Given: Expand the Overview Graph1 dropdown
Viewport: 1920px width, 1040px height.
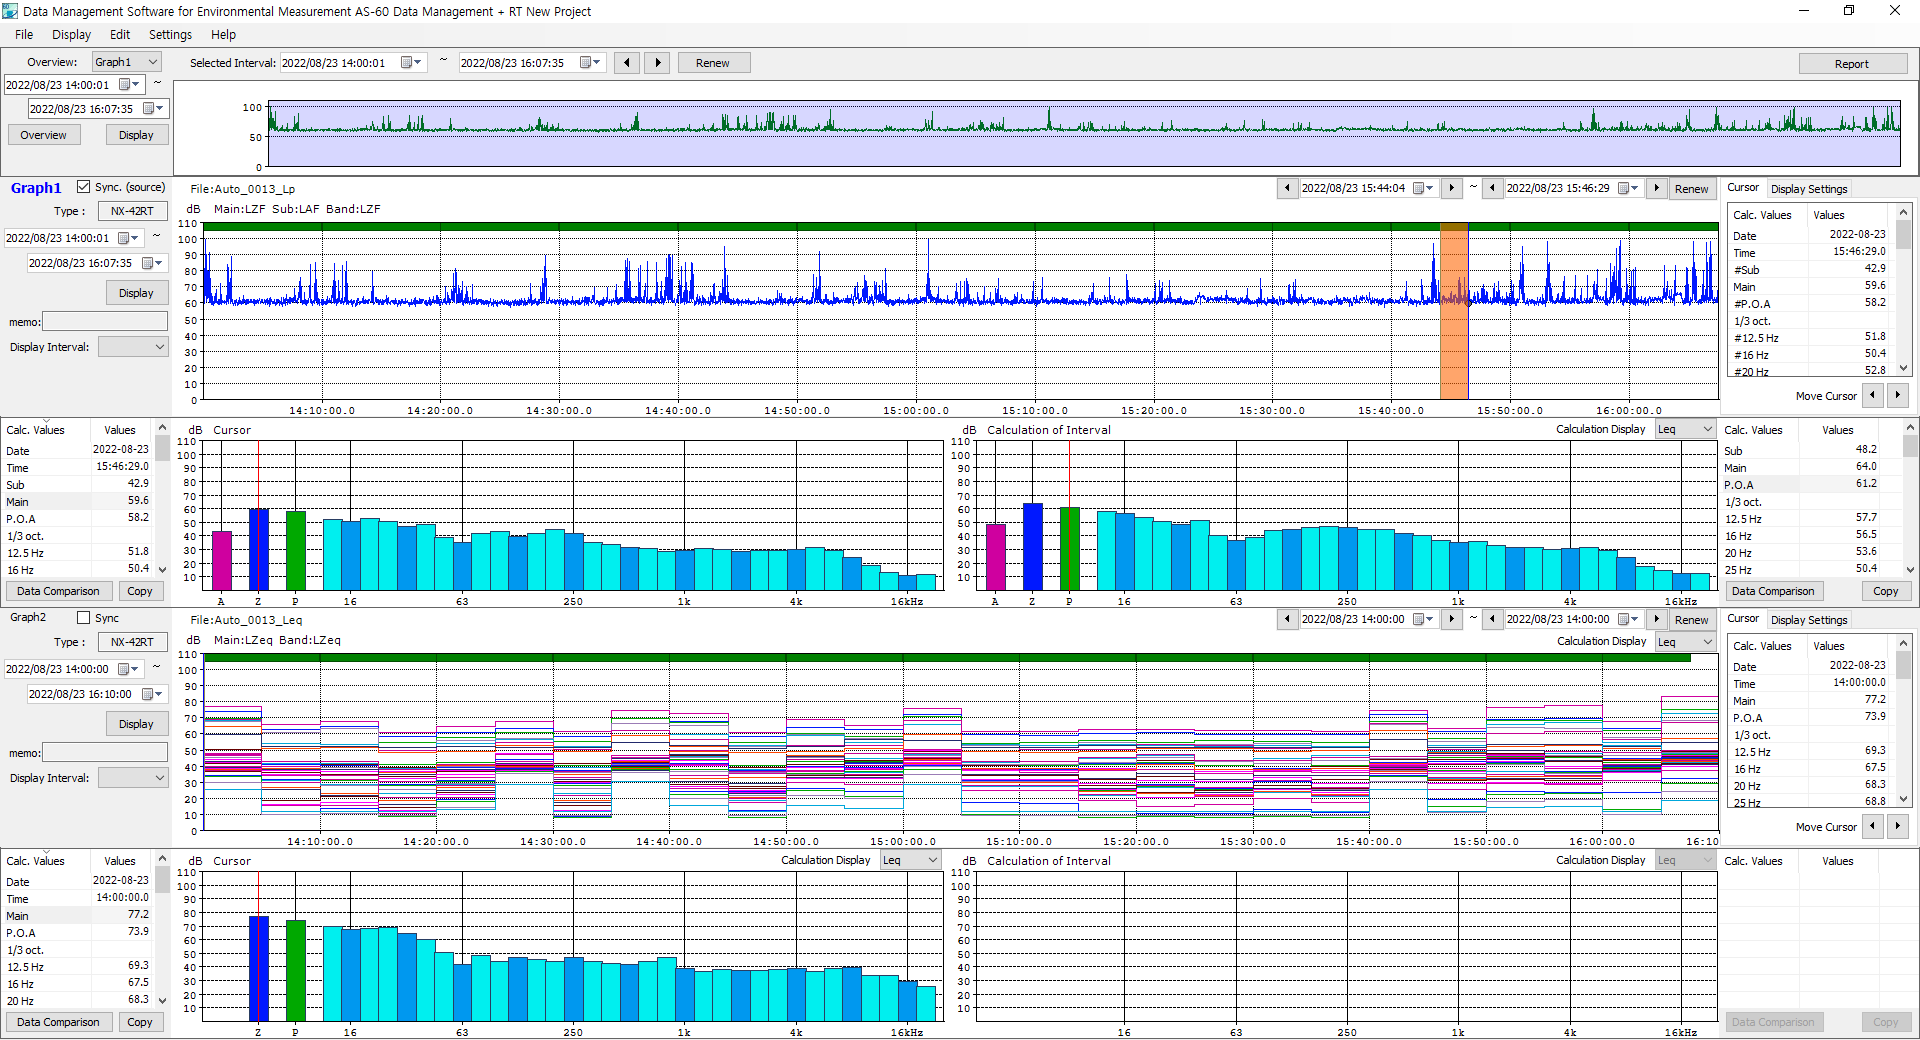Looking at the screenshot, I should (152, 62).
